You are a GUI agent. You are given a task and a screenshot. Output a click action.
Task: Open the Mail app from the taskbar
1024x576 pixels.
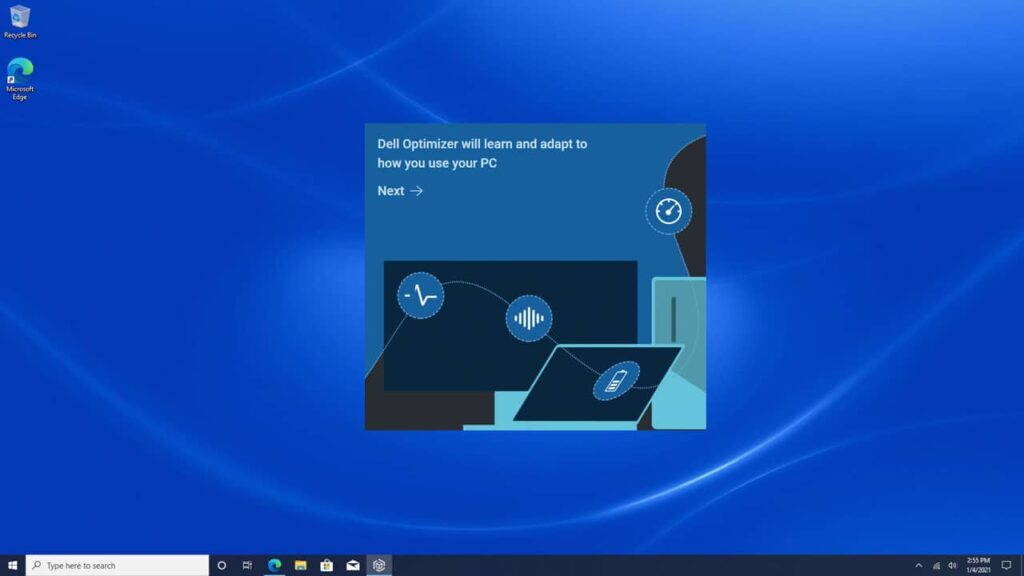353,564
